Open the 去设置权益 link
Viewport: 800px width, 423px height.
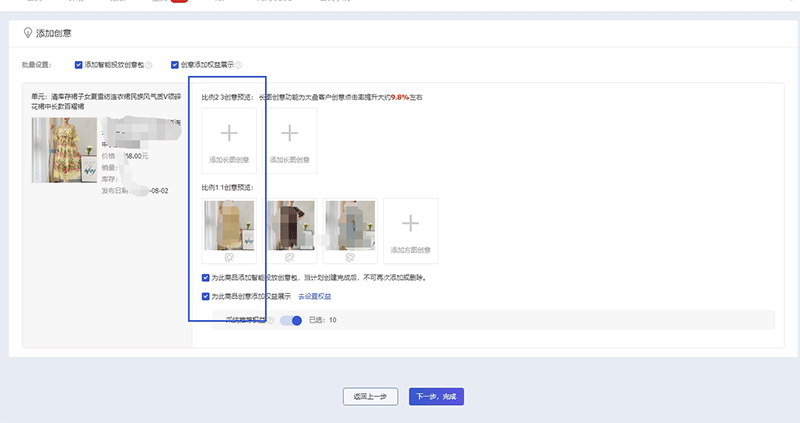click(x=314, y=297)
